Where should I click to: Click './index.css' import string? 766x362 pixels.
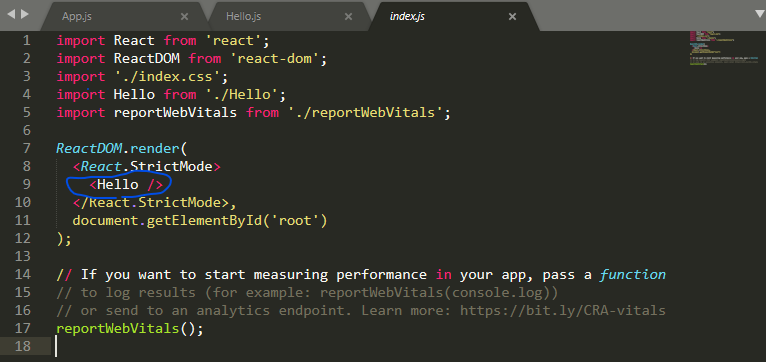(x=168, y=77)
